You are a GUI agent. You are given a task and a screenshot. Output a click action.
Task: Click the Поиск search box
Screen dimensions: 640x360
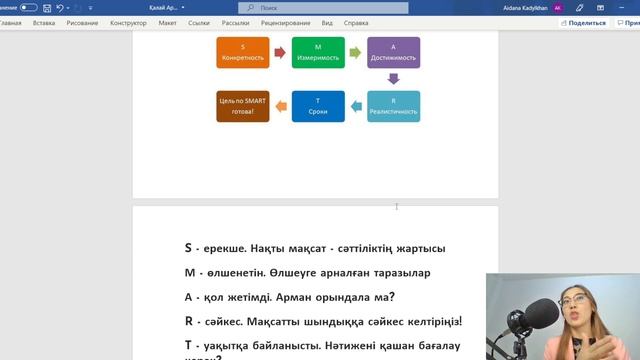tap(323, 8)
